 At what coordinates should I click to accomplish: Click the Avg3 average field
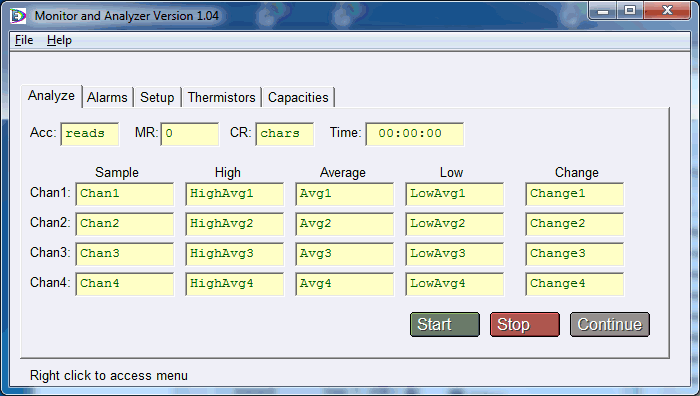pyautogui.click(x=344, y=254)
